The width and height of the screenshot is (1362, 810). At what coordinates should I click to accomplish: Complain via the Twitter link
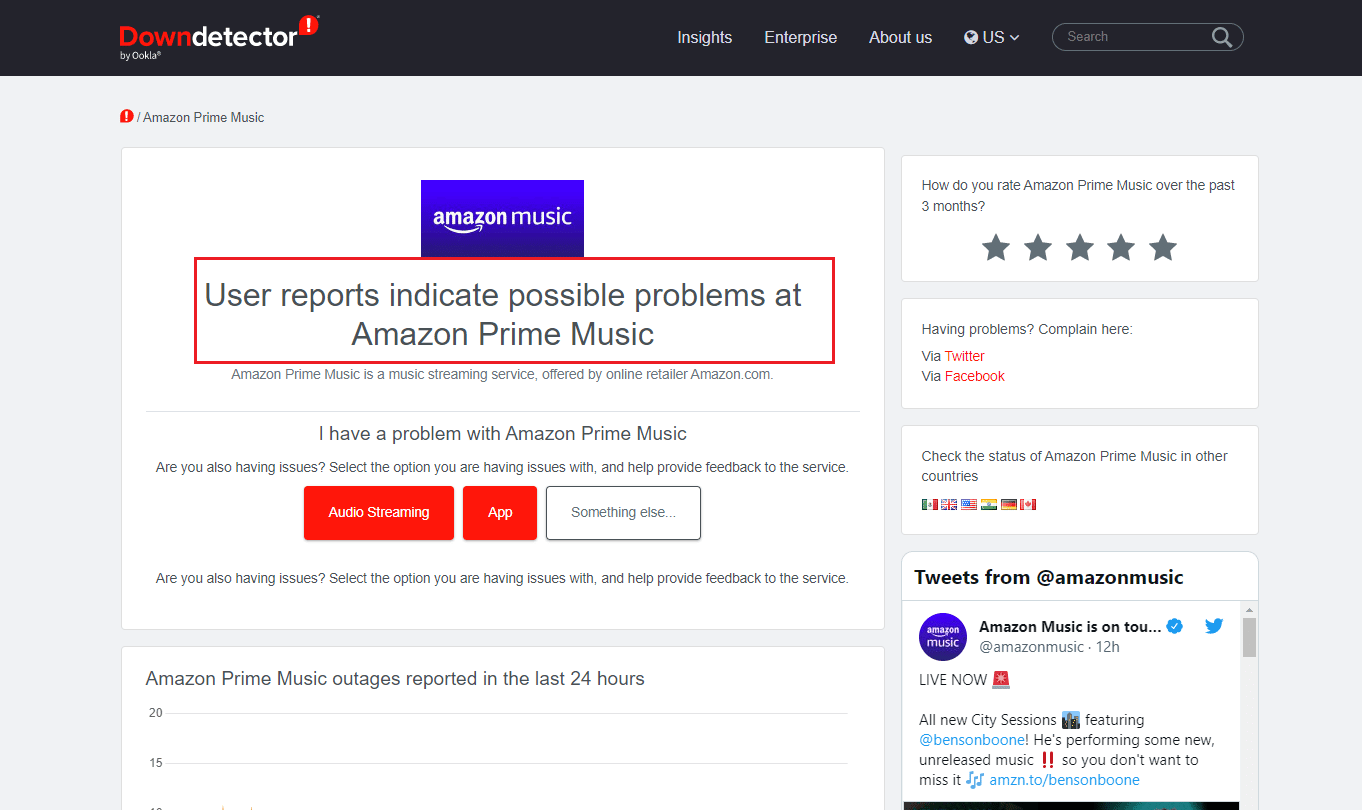click(964, 356)
